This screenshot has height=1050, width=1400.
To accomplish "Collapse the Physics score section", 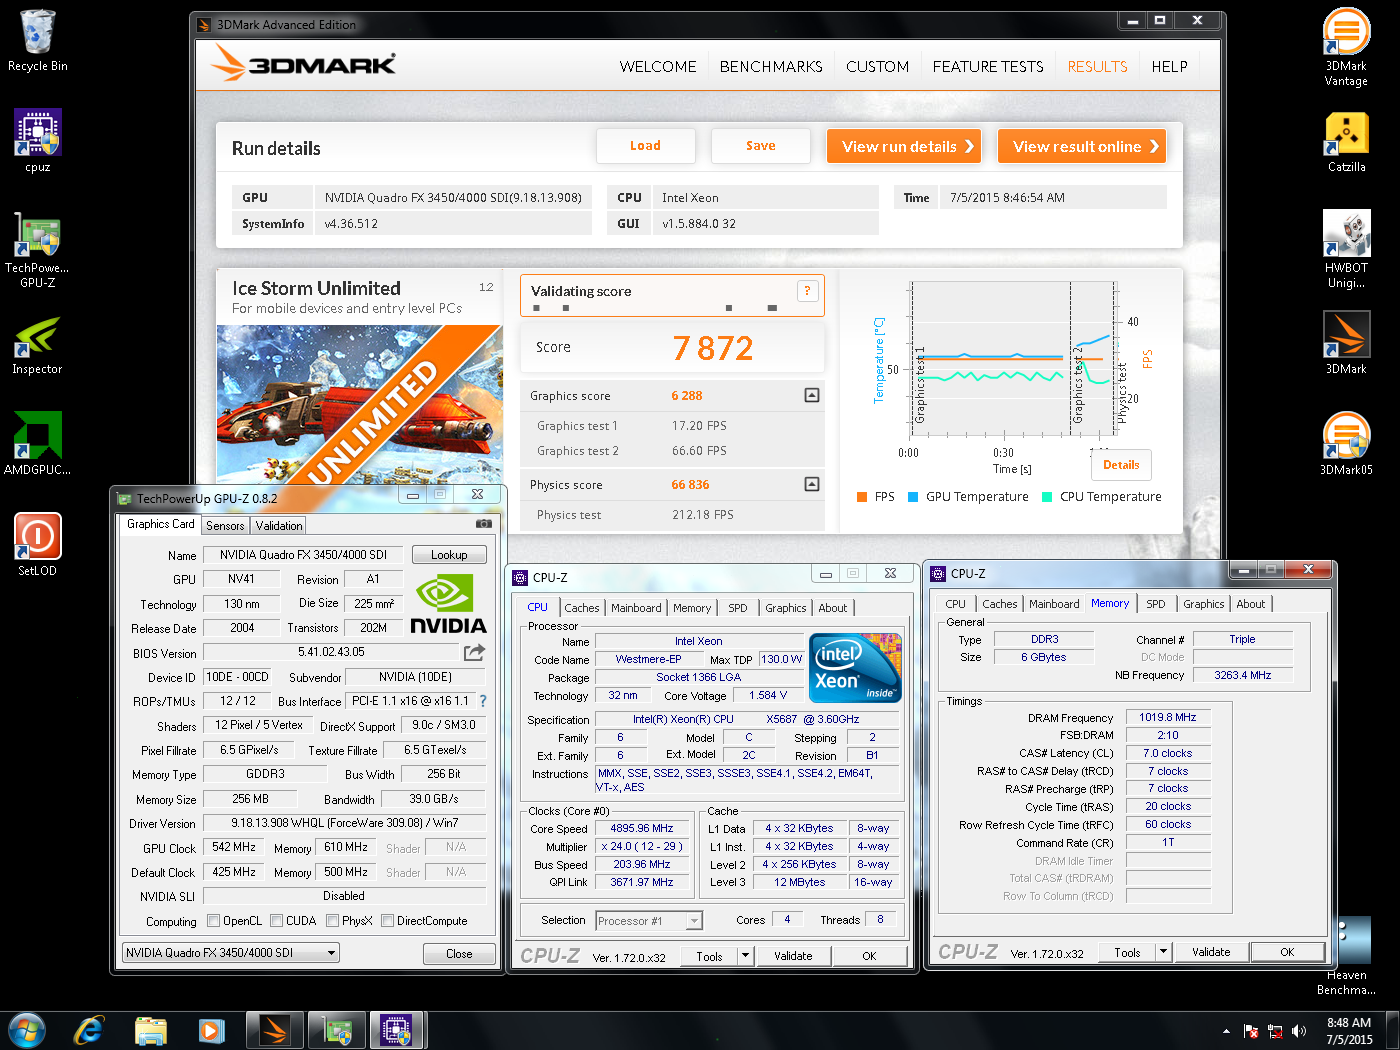I will [x=812, y=485].
